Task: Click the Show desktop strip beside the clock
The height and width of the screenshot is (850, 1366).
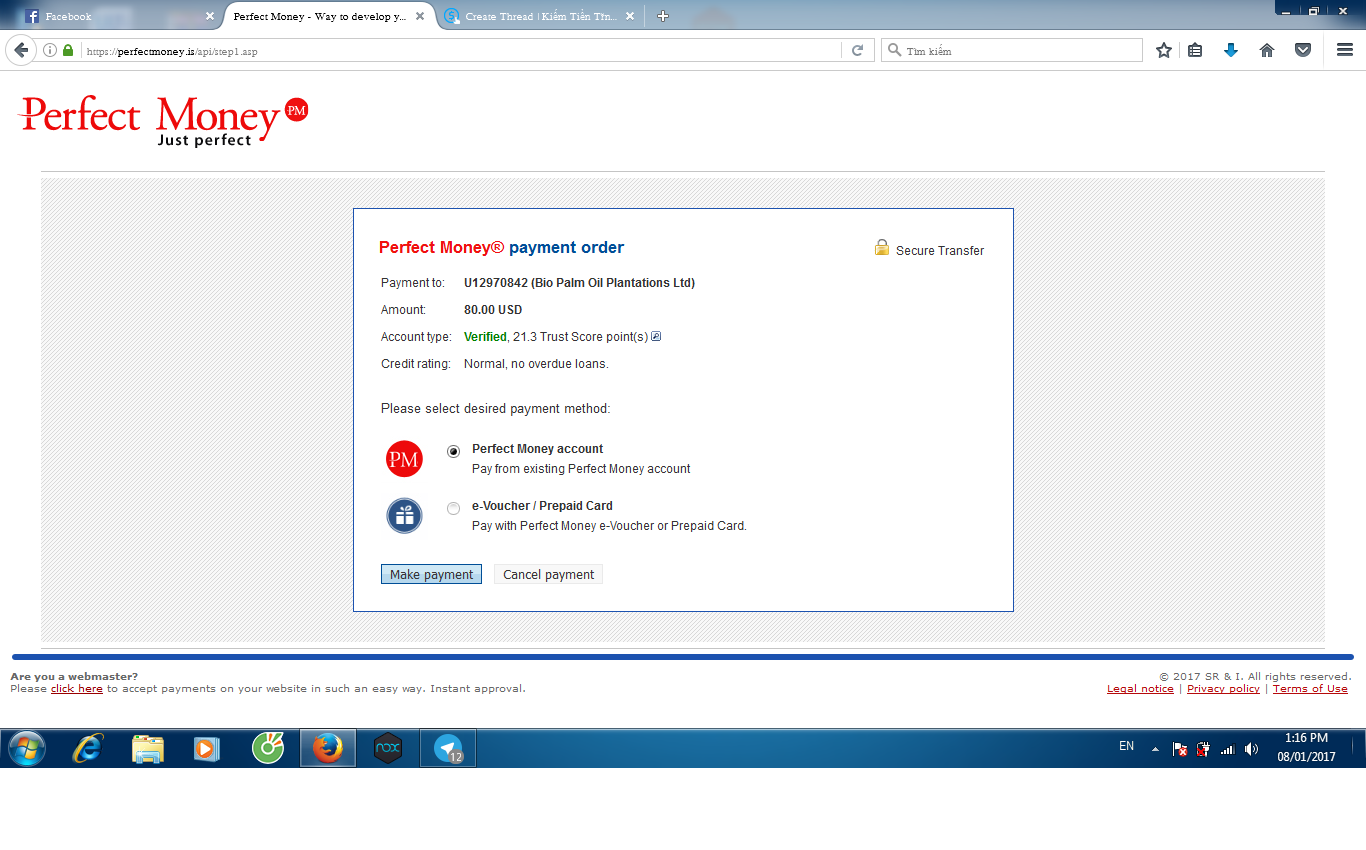Action: 1358,748
